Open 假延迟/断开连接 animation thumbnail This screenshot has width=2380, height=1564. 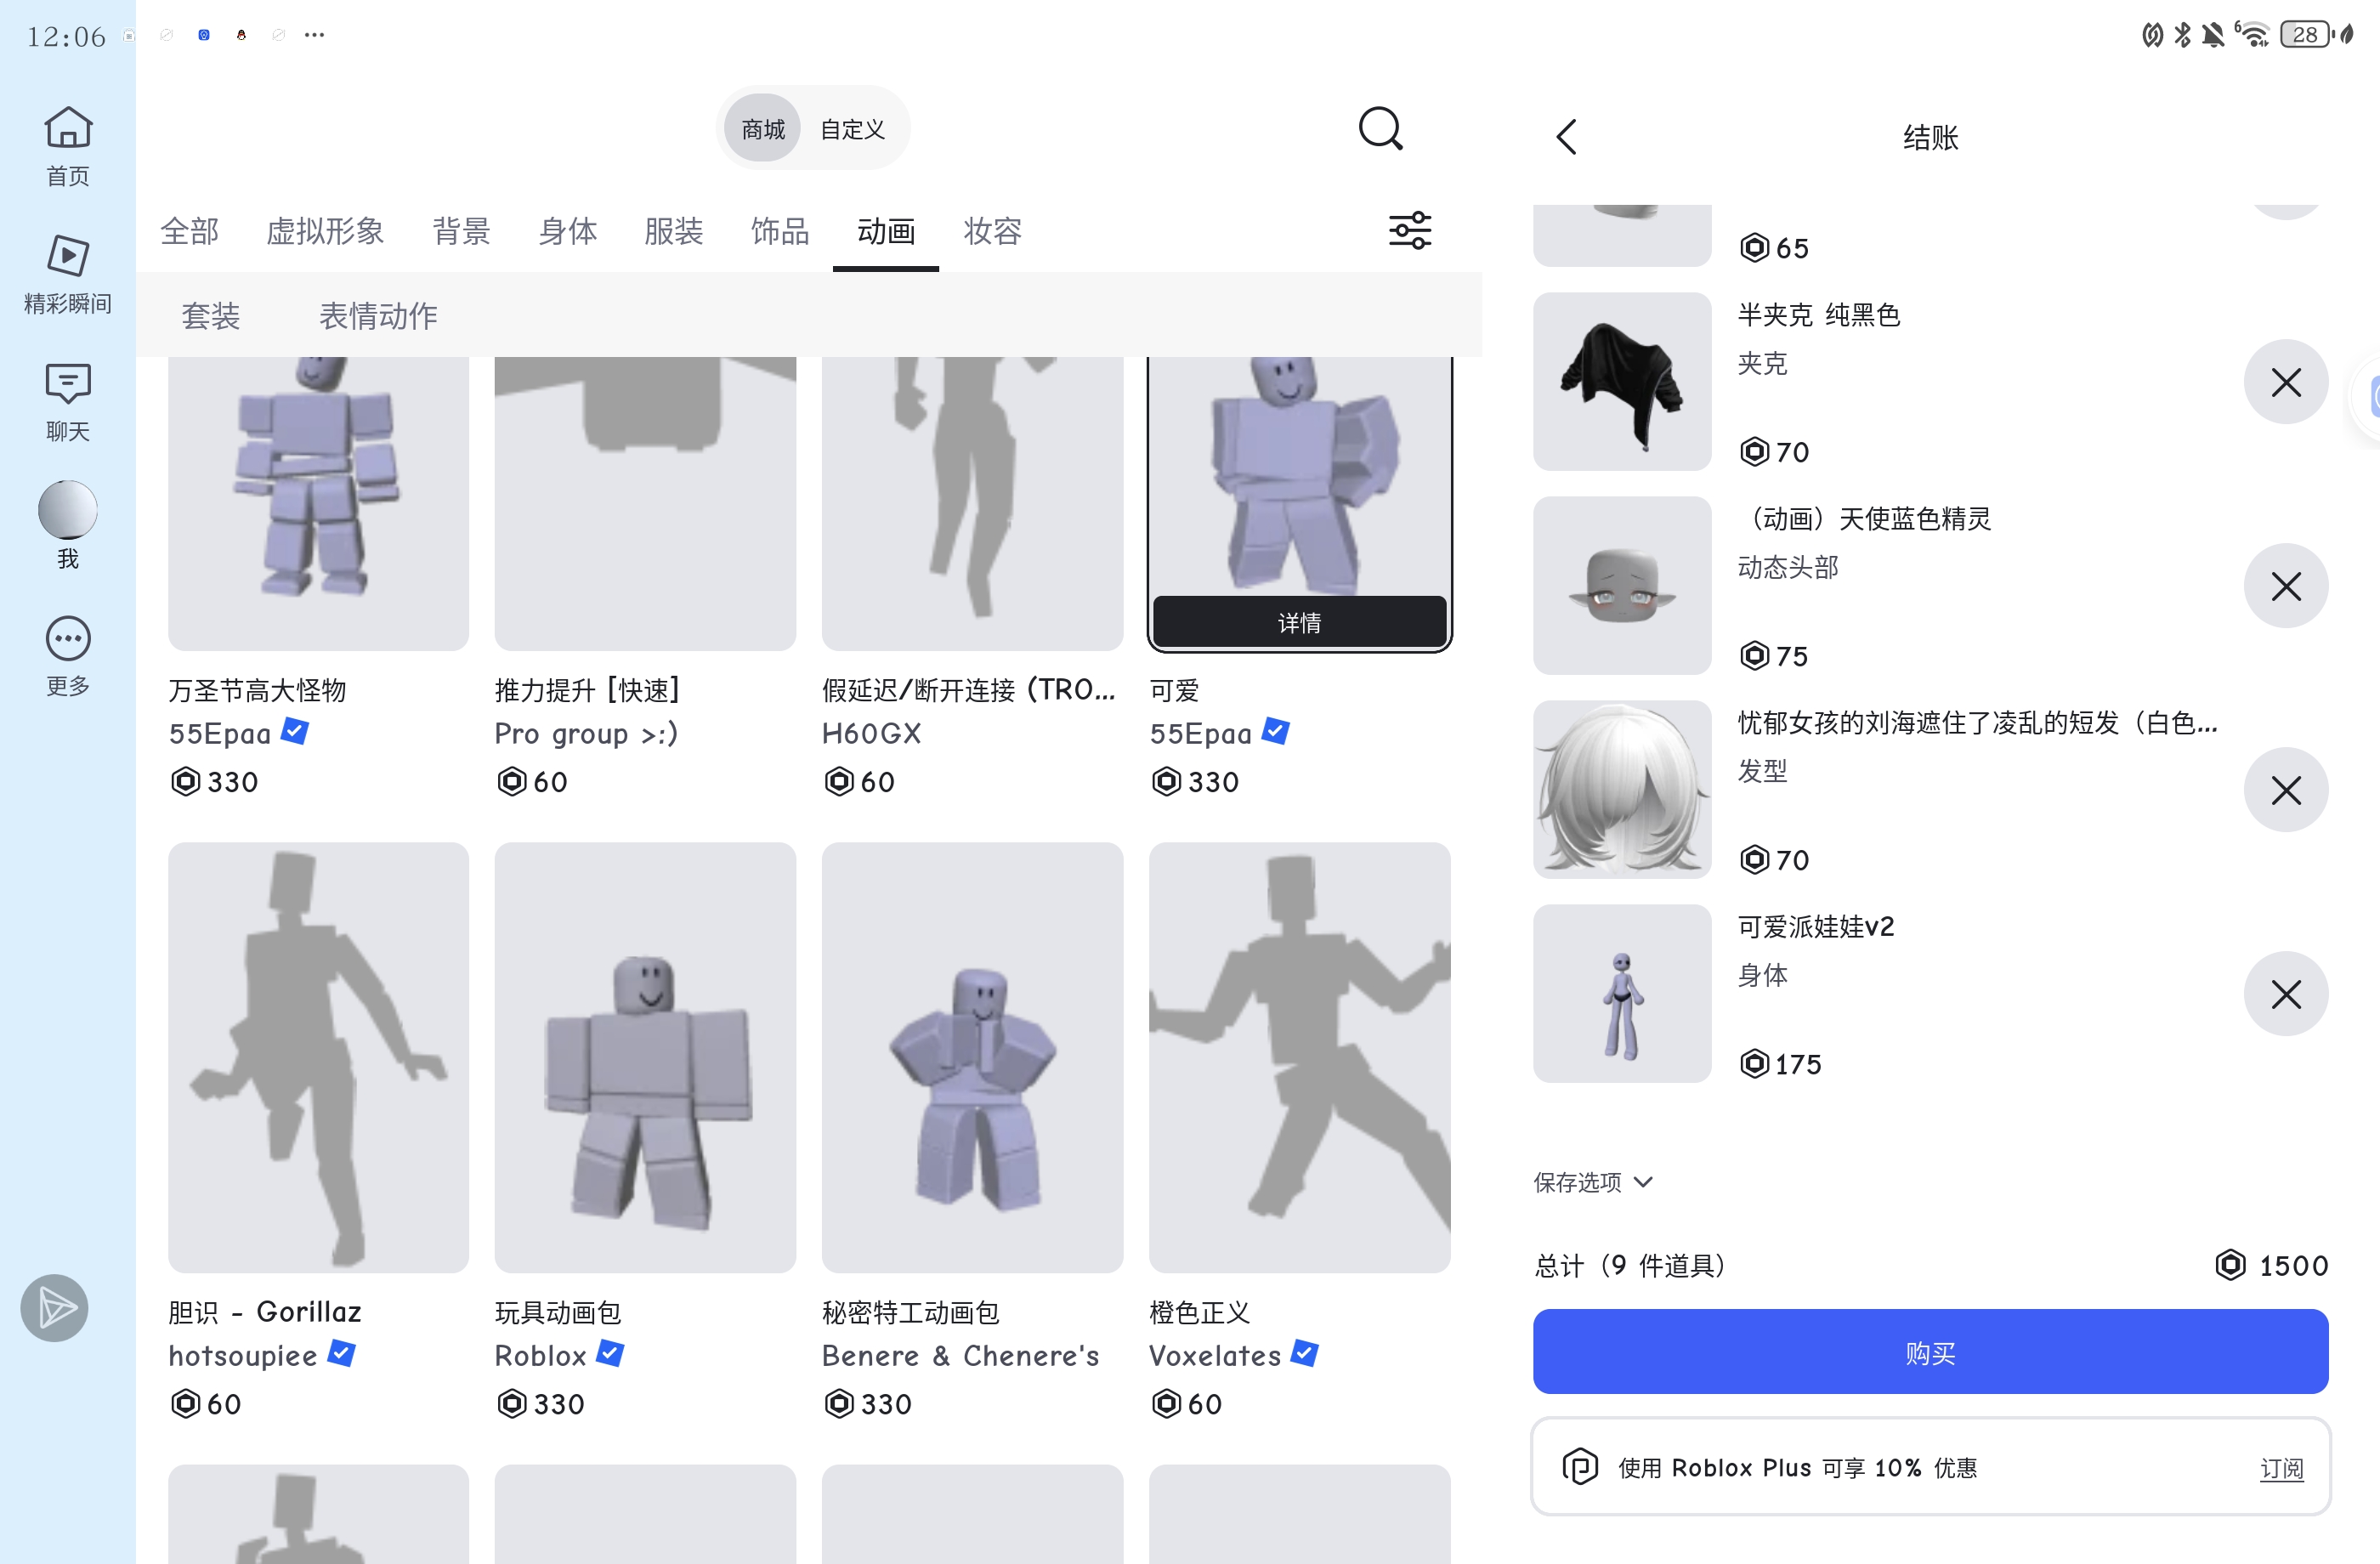pos(972,503)
